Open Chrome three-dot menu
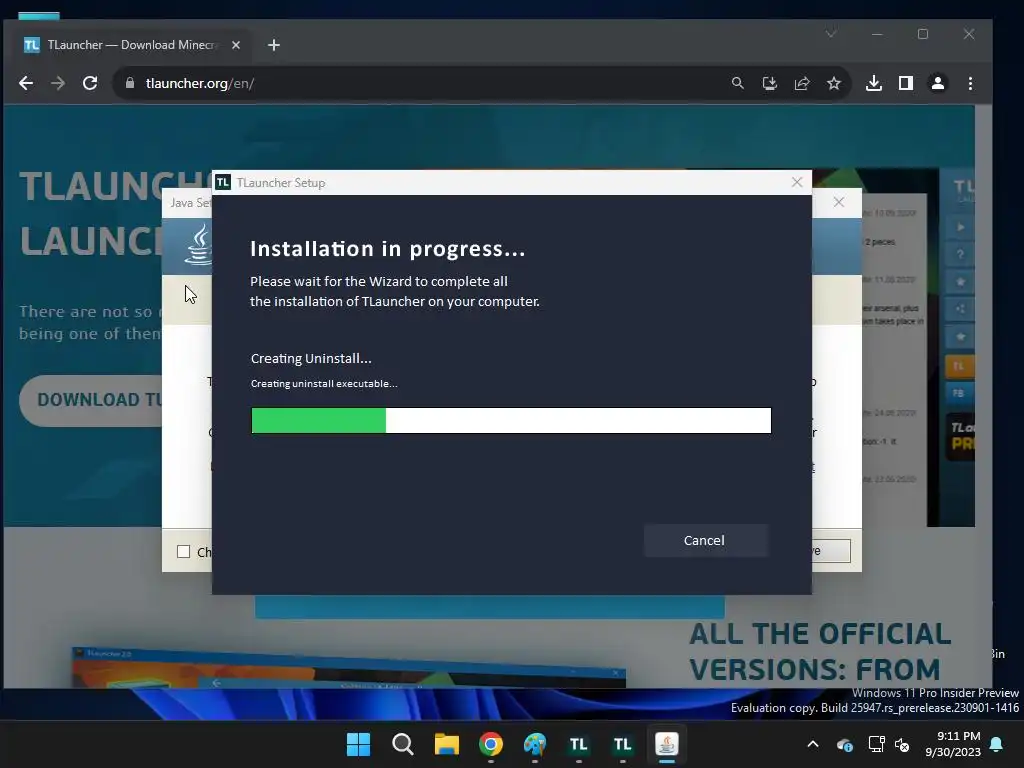This screenshot has height=768, width=1024. pyautogui.click(x=970, y=83)
